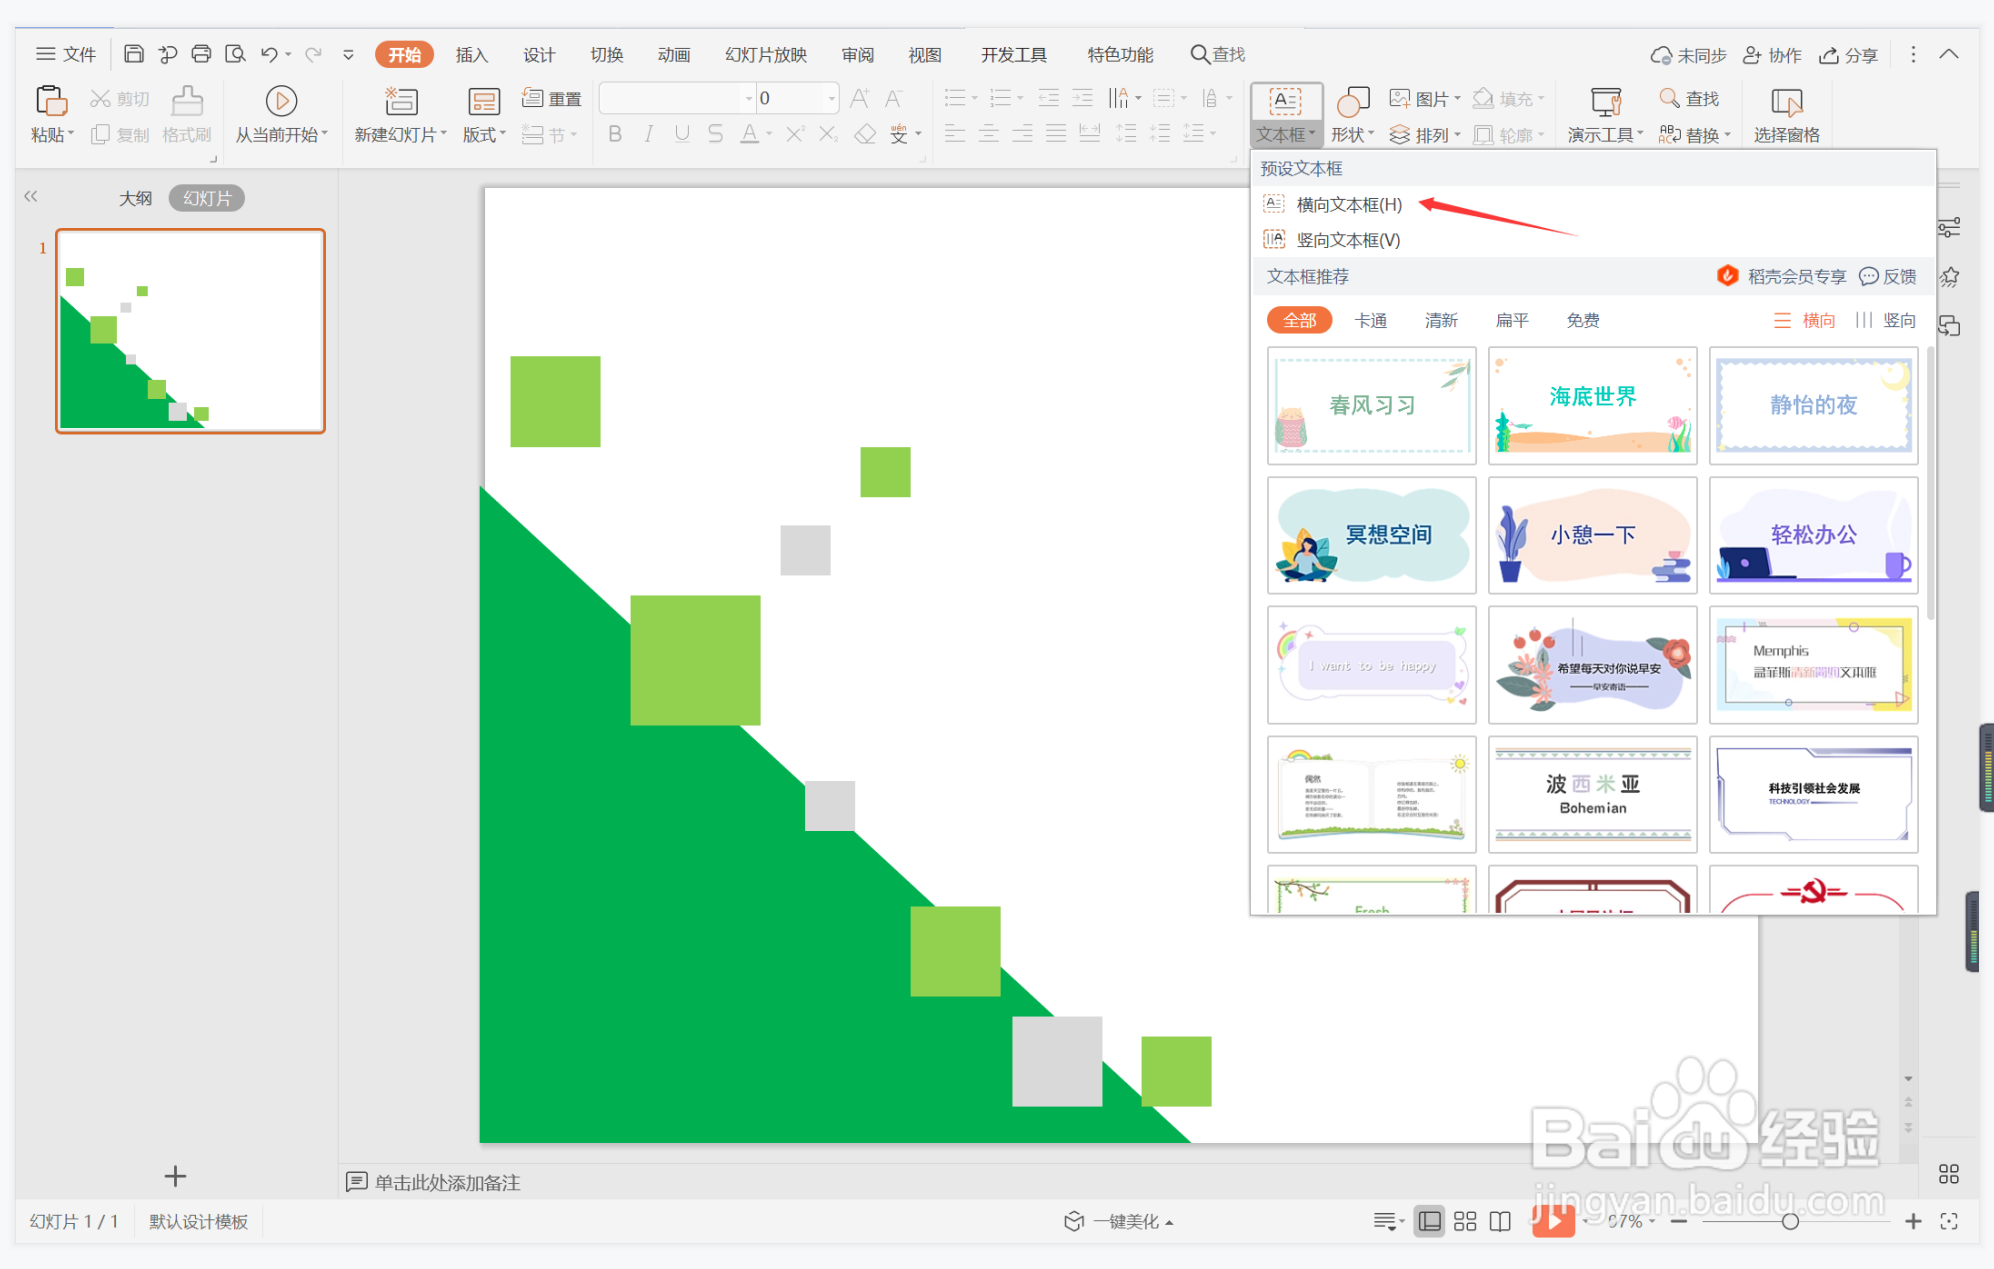Screen dimensions: 1994x1269
Task: Click the 全部 category filter
Action: (x=1300, y=320)
